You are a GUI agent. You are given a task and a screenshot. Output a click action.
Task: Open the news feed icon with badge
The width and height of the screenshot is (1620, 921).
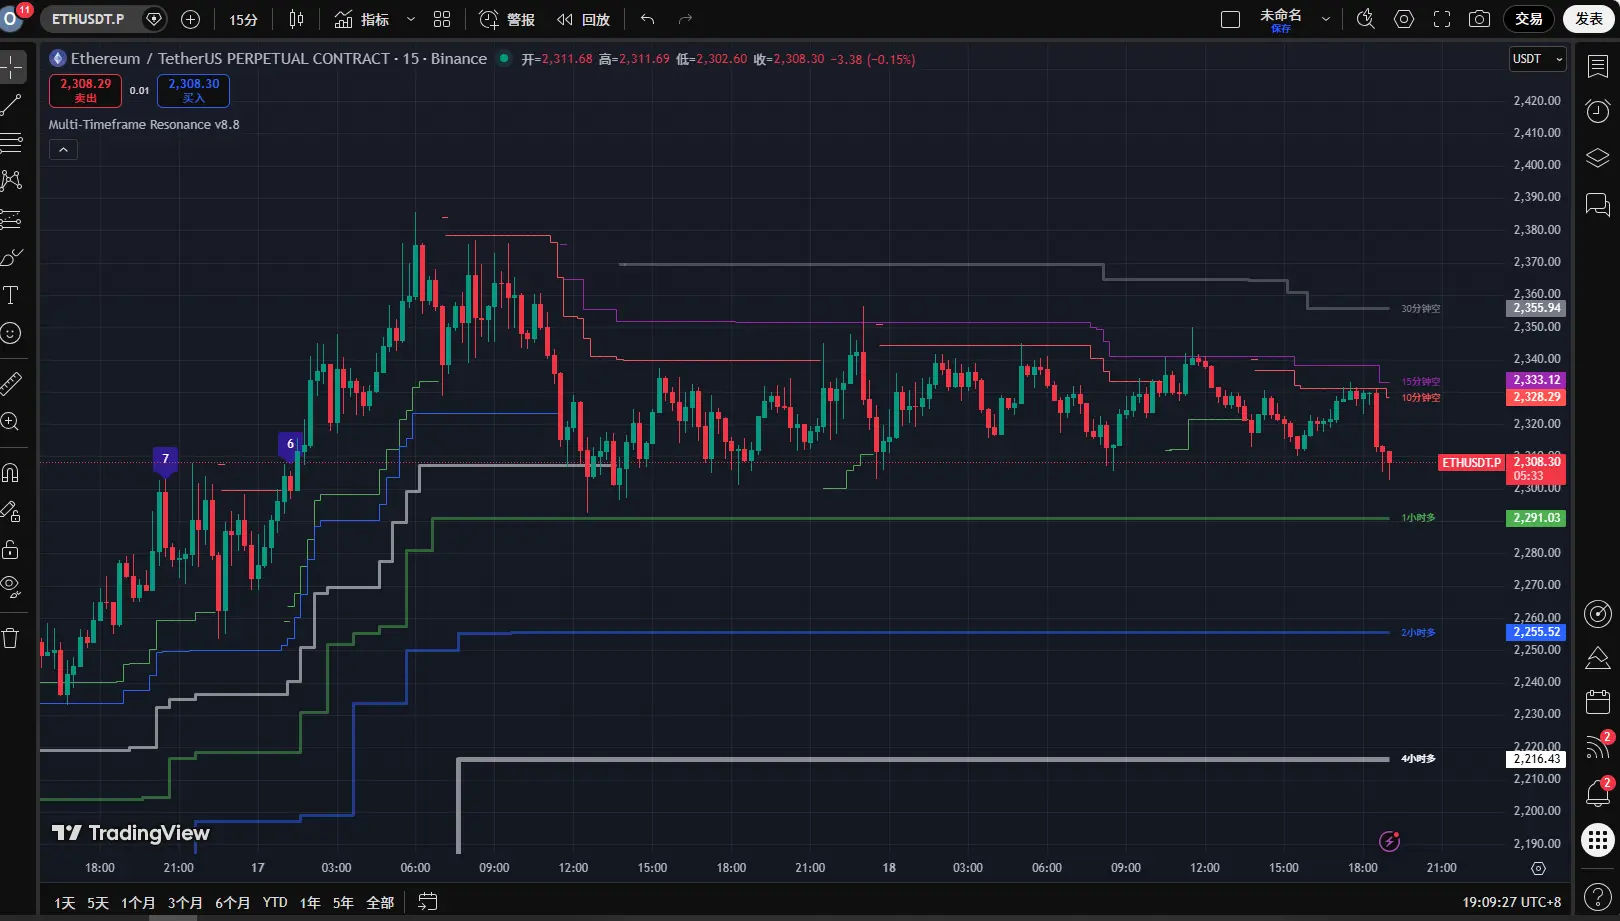click(1598, 746)
